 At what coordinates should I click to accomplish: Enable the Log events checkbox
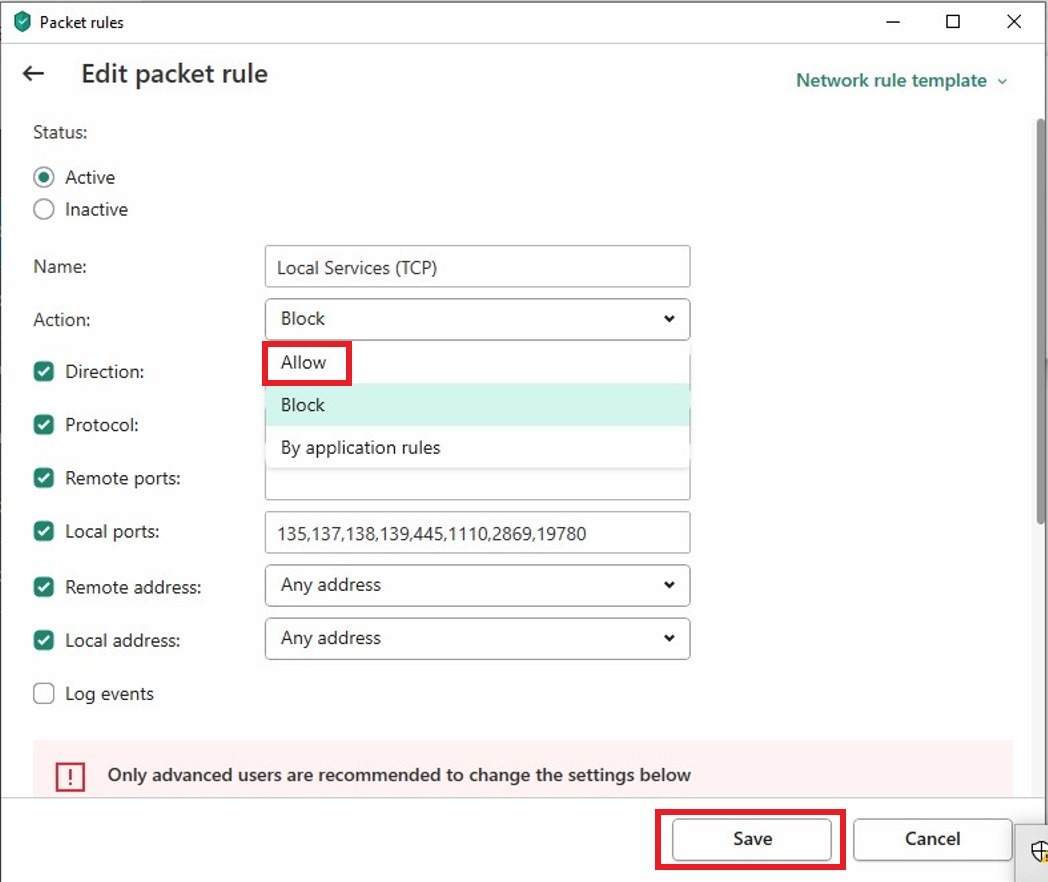44,694
